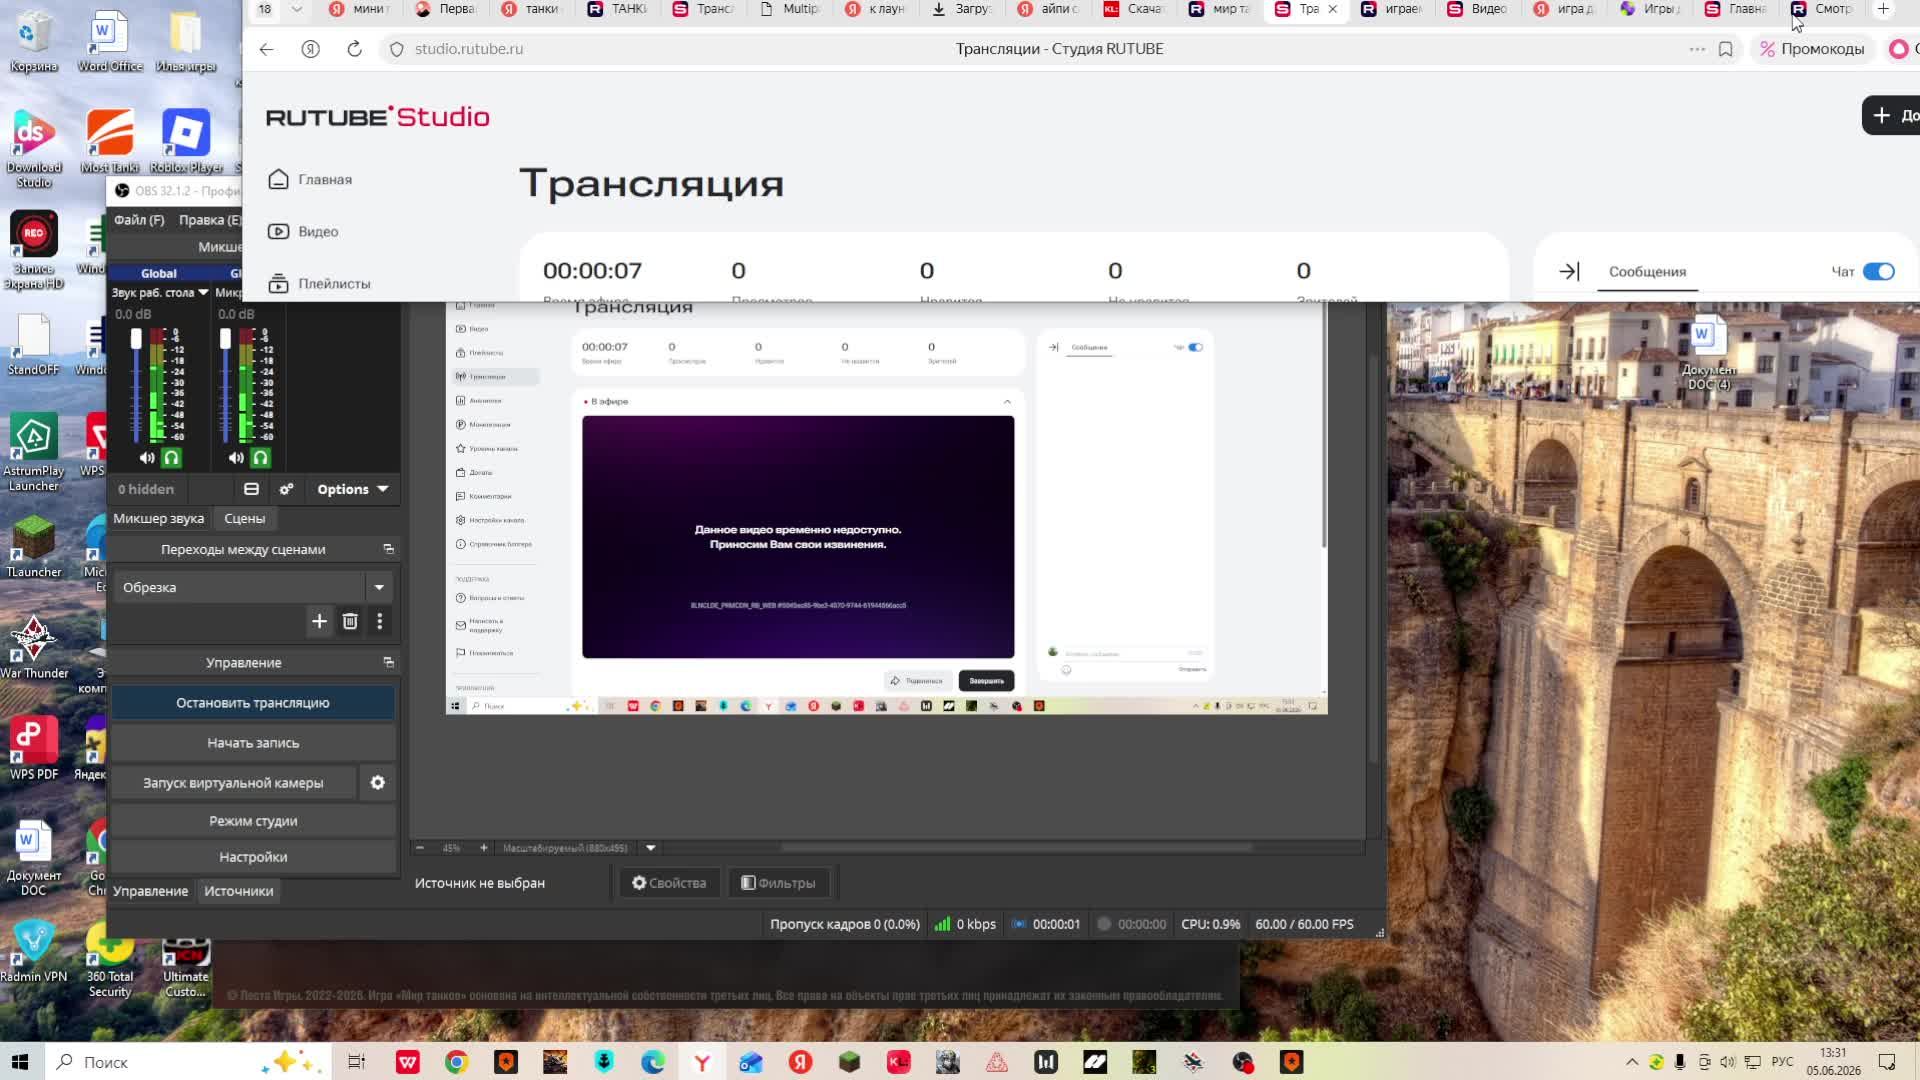Screen dimensions: 1920x1080
Task: Expand the Обрезка transition dropdown
Action: [379, 588]
